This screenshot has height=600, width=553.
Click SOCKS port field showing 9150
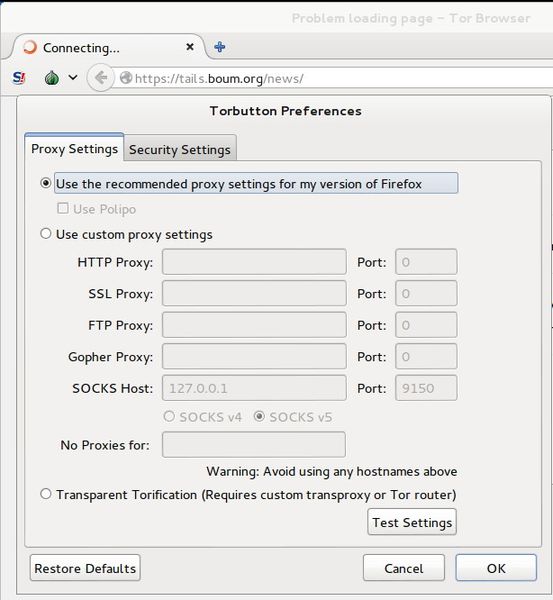pyautogui.click(x=426, y=388)
